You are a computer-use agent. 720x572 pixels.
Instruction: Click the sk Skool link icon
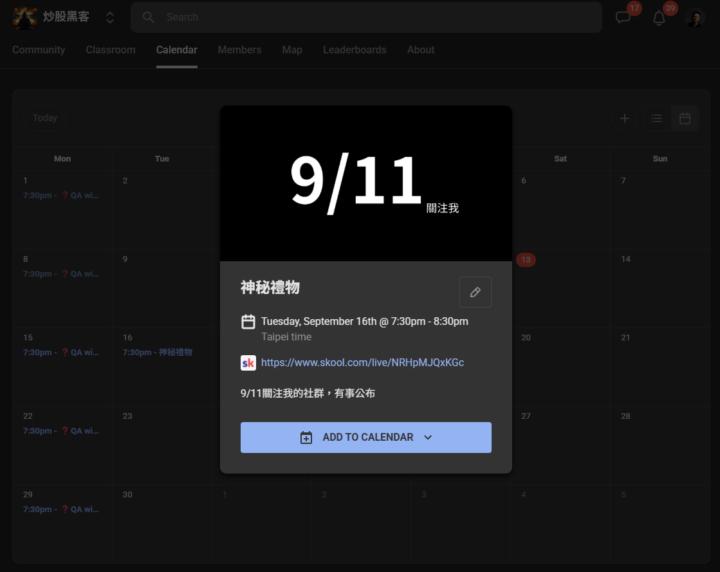[248, 363]
